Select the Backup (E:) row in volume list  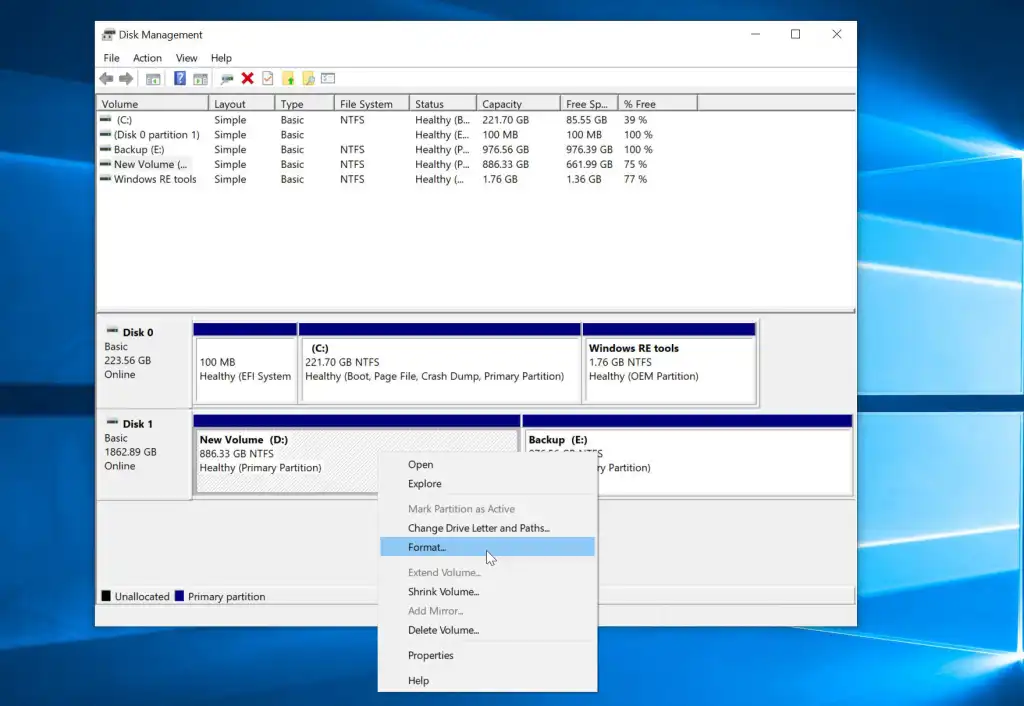click(140, 150)
